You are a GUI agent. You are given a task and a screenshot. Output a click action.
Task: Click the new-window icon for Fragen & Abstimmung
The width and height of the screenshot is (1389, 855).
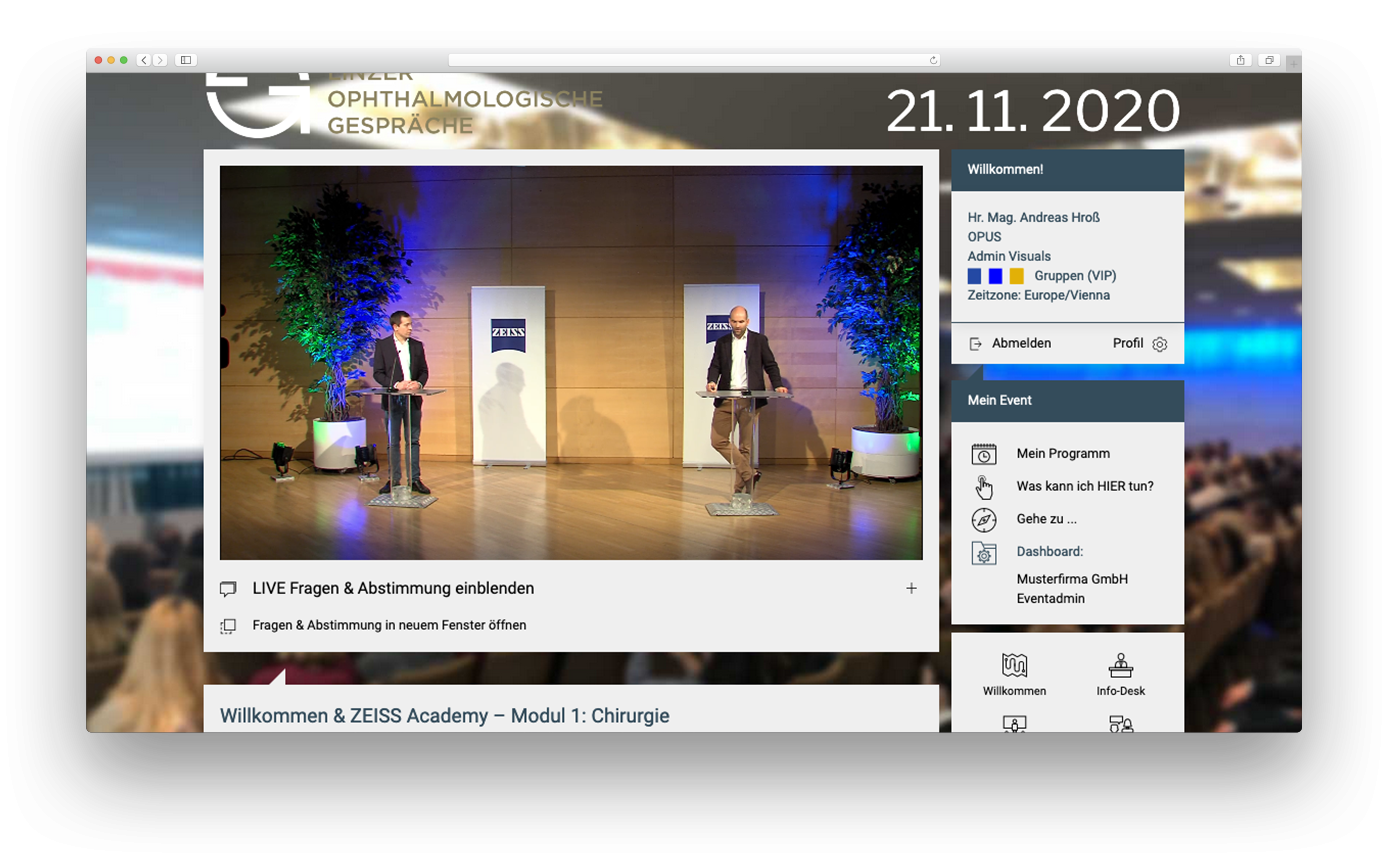(x=228, y=626)
